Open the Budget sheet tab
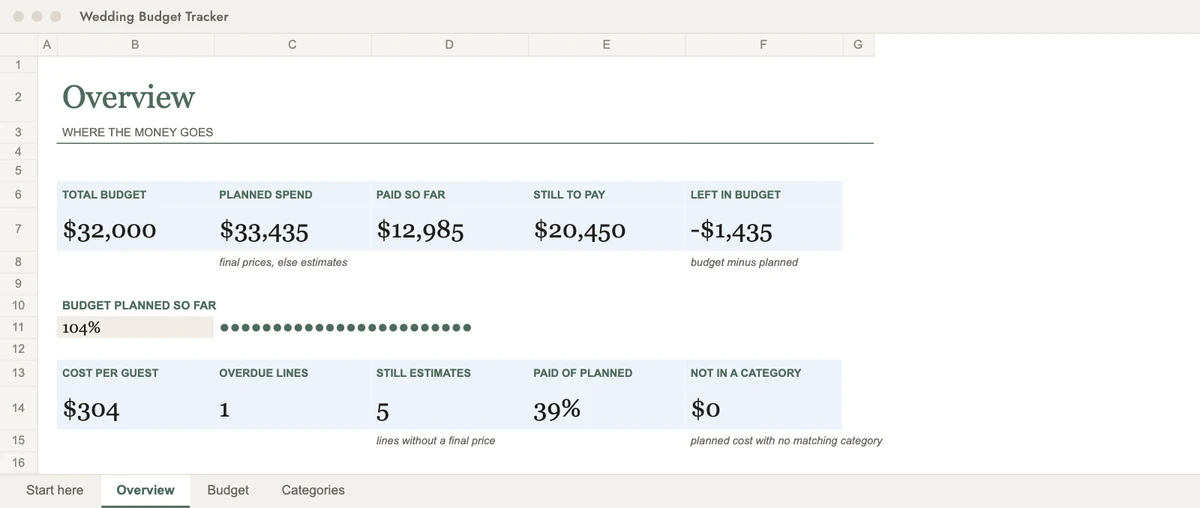The image size is (1200, 508). [x=228, y=490]
